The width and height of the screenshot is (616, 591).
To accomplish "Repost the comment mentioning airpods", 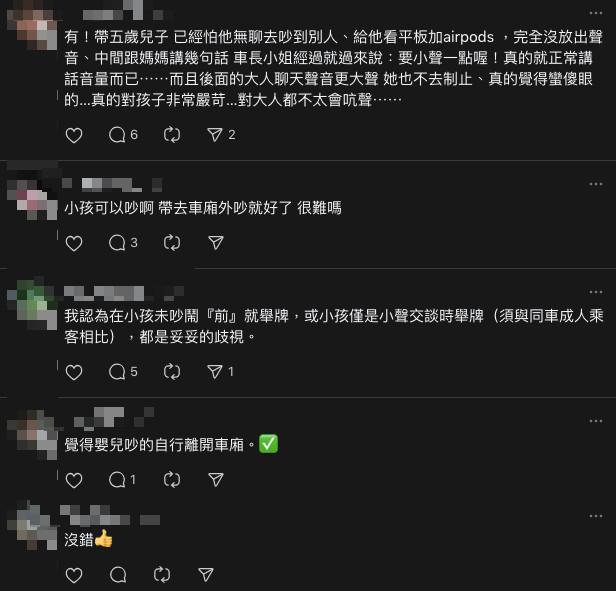I will coord(172,135).
